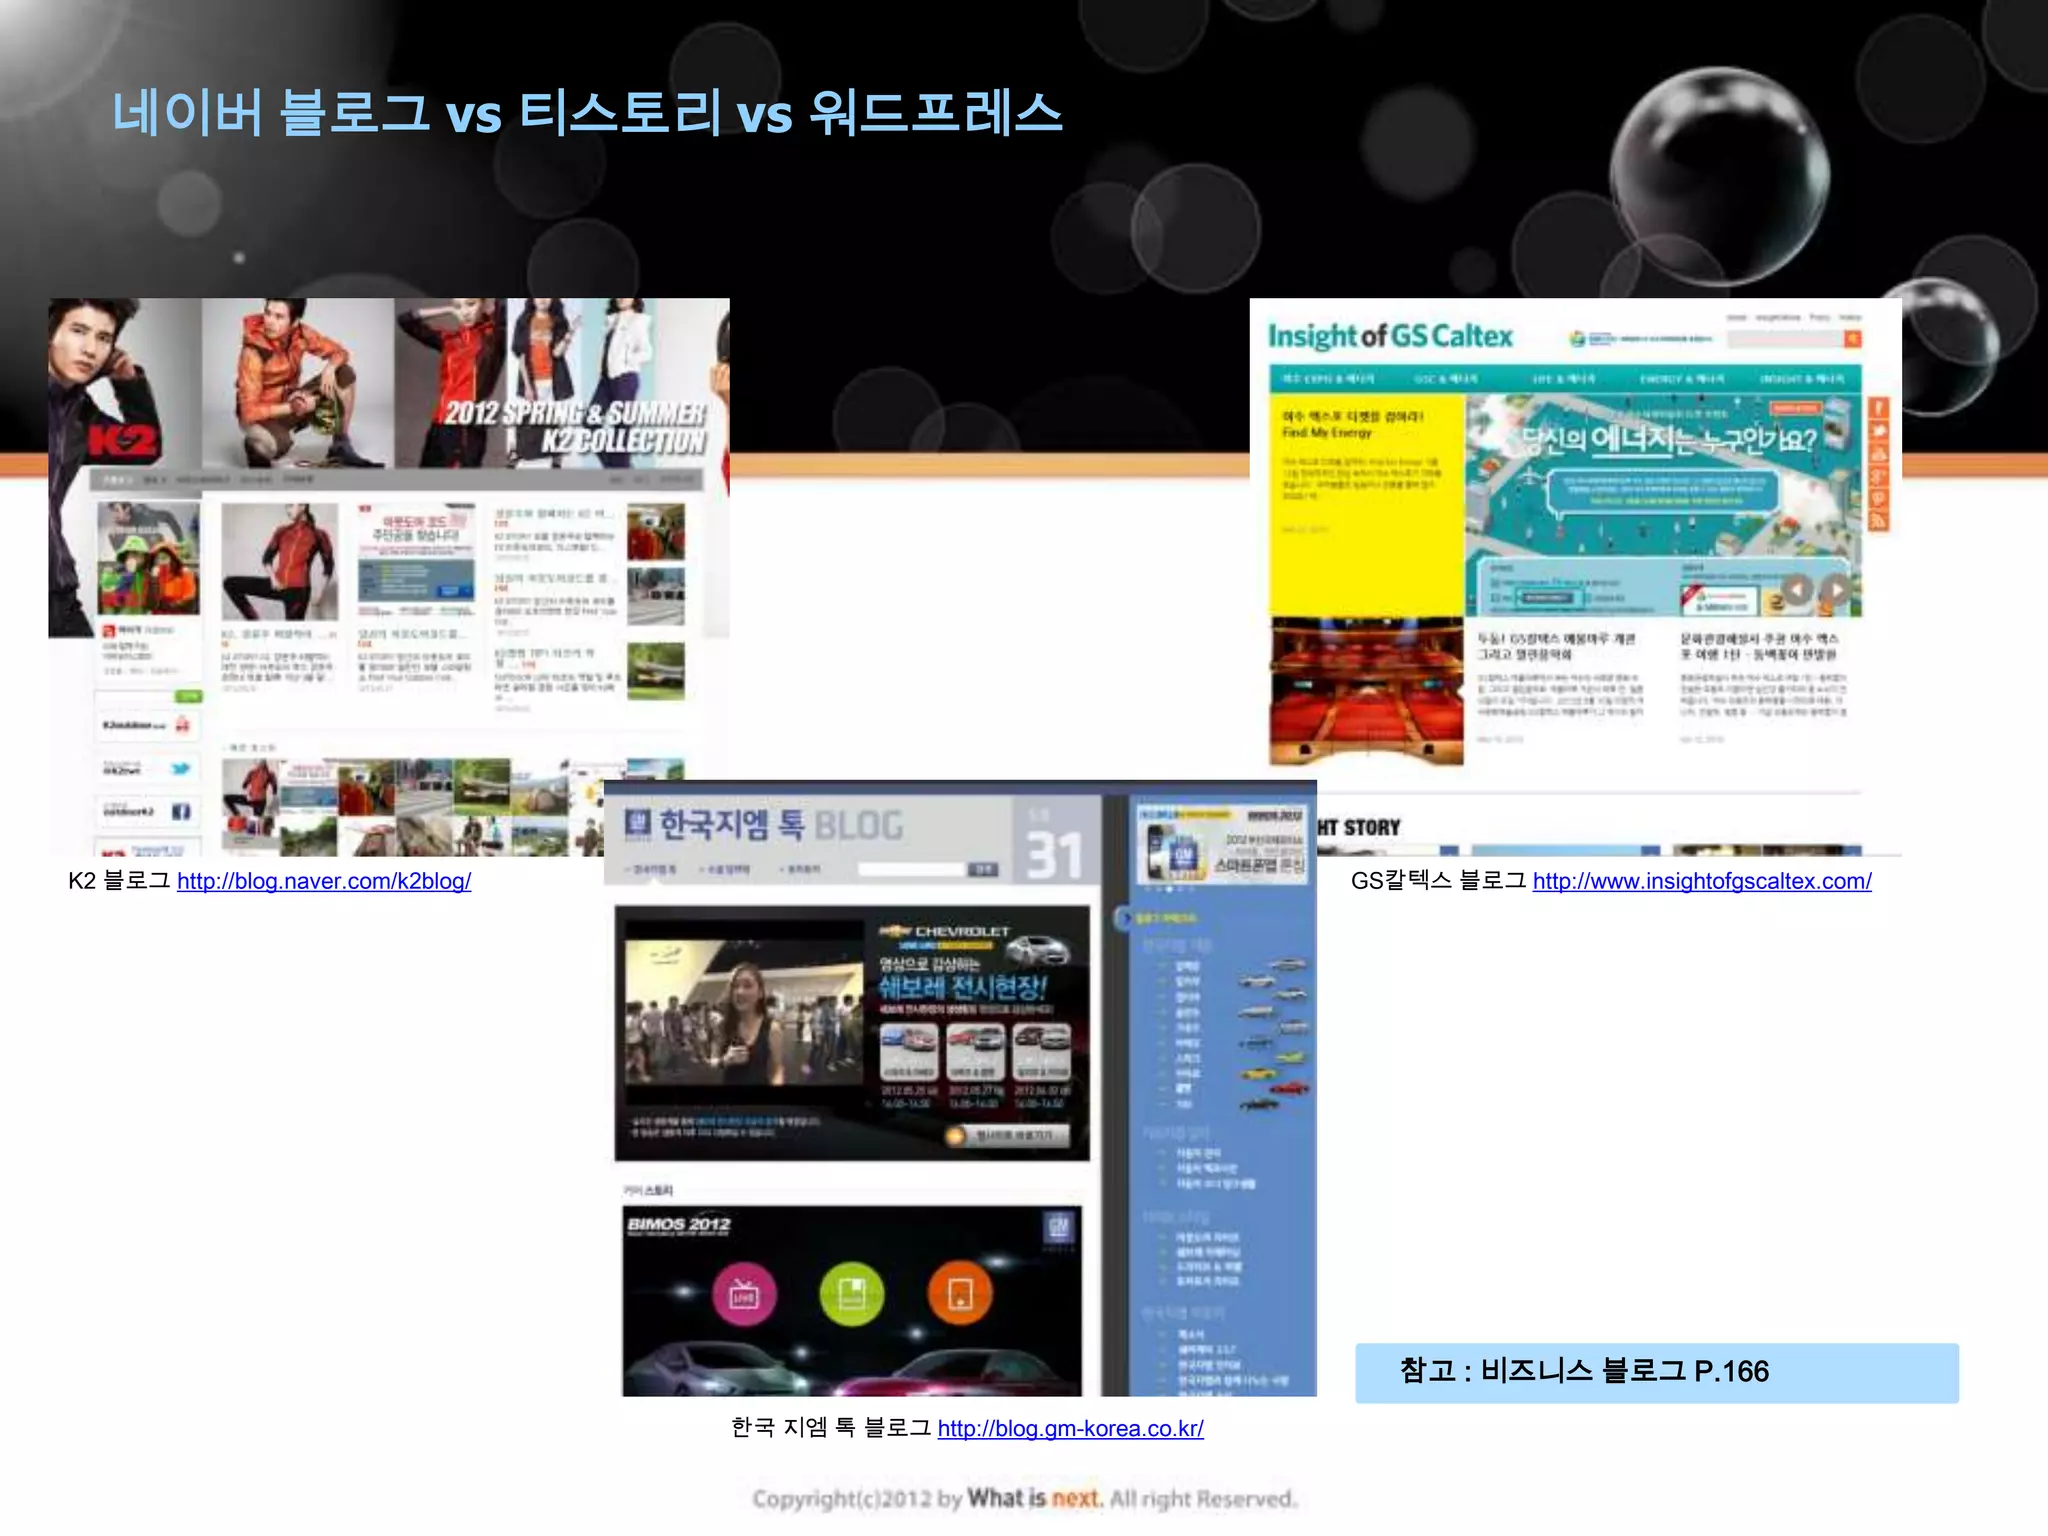Image resolution: width=2048 pixels, height=1536 pixels.
Task: Click the Twitter icon in orange GS Caltex sidebar
Action: (x=1878, y=431)
